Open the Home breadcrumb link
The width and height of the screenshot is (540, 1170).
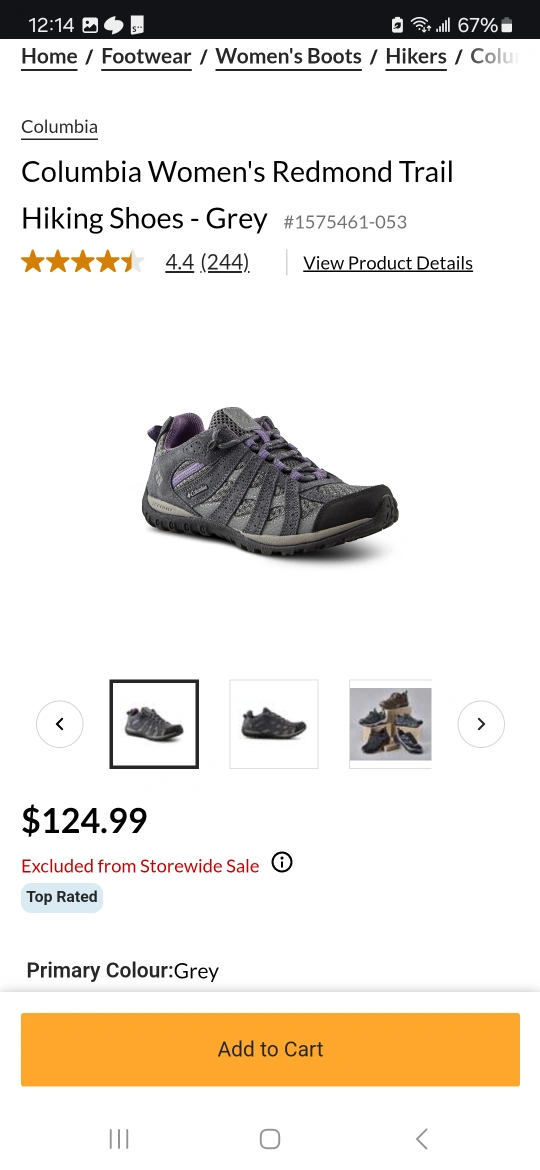pyautogui.click(x=49, y=57)
